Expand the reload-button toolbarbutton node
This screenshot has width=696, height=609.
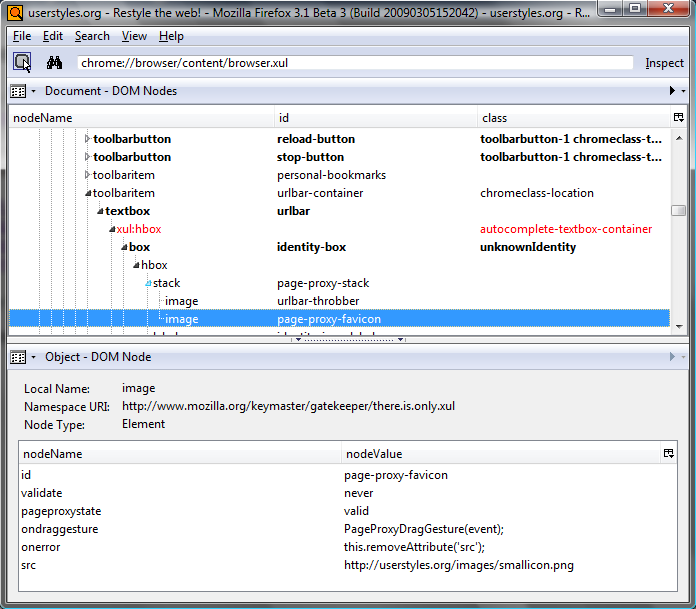point(87,139)
